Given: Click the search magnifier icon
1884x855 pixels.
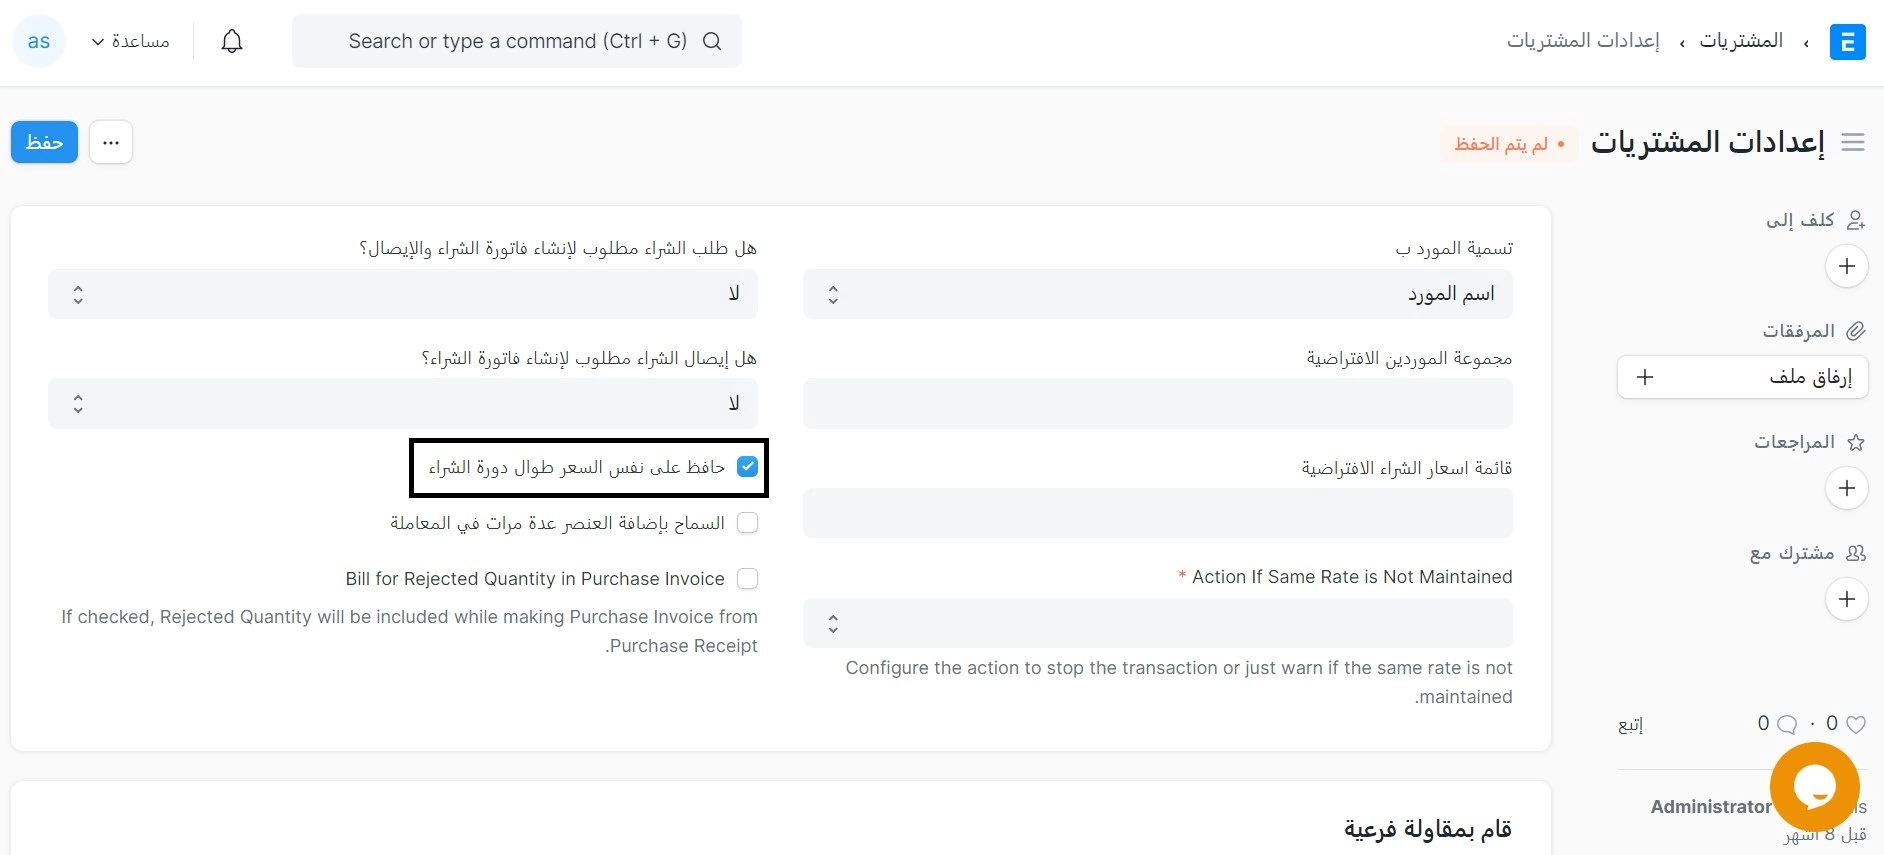Looking at the screenshot, I should pos(712,41).
